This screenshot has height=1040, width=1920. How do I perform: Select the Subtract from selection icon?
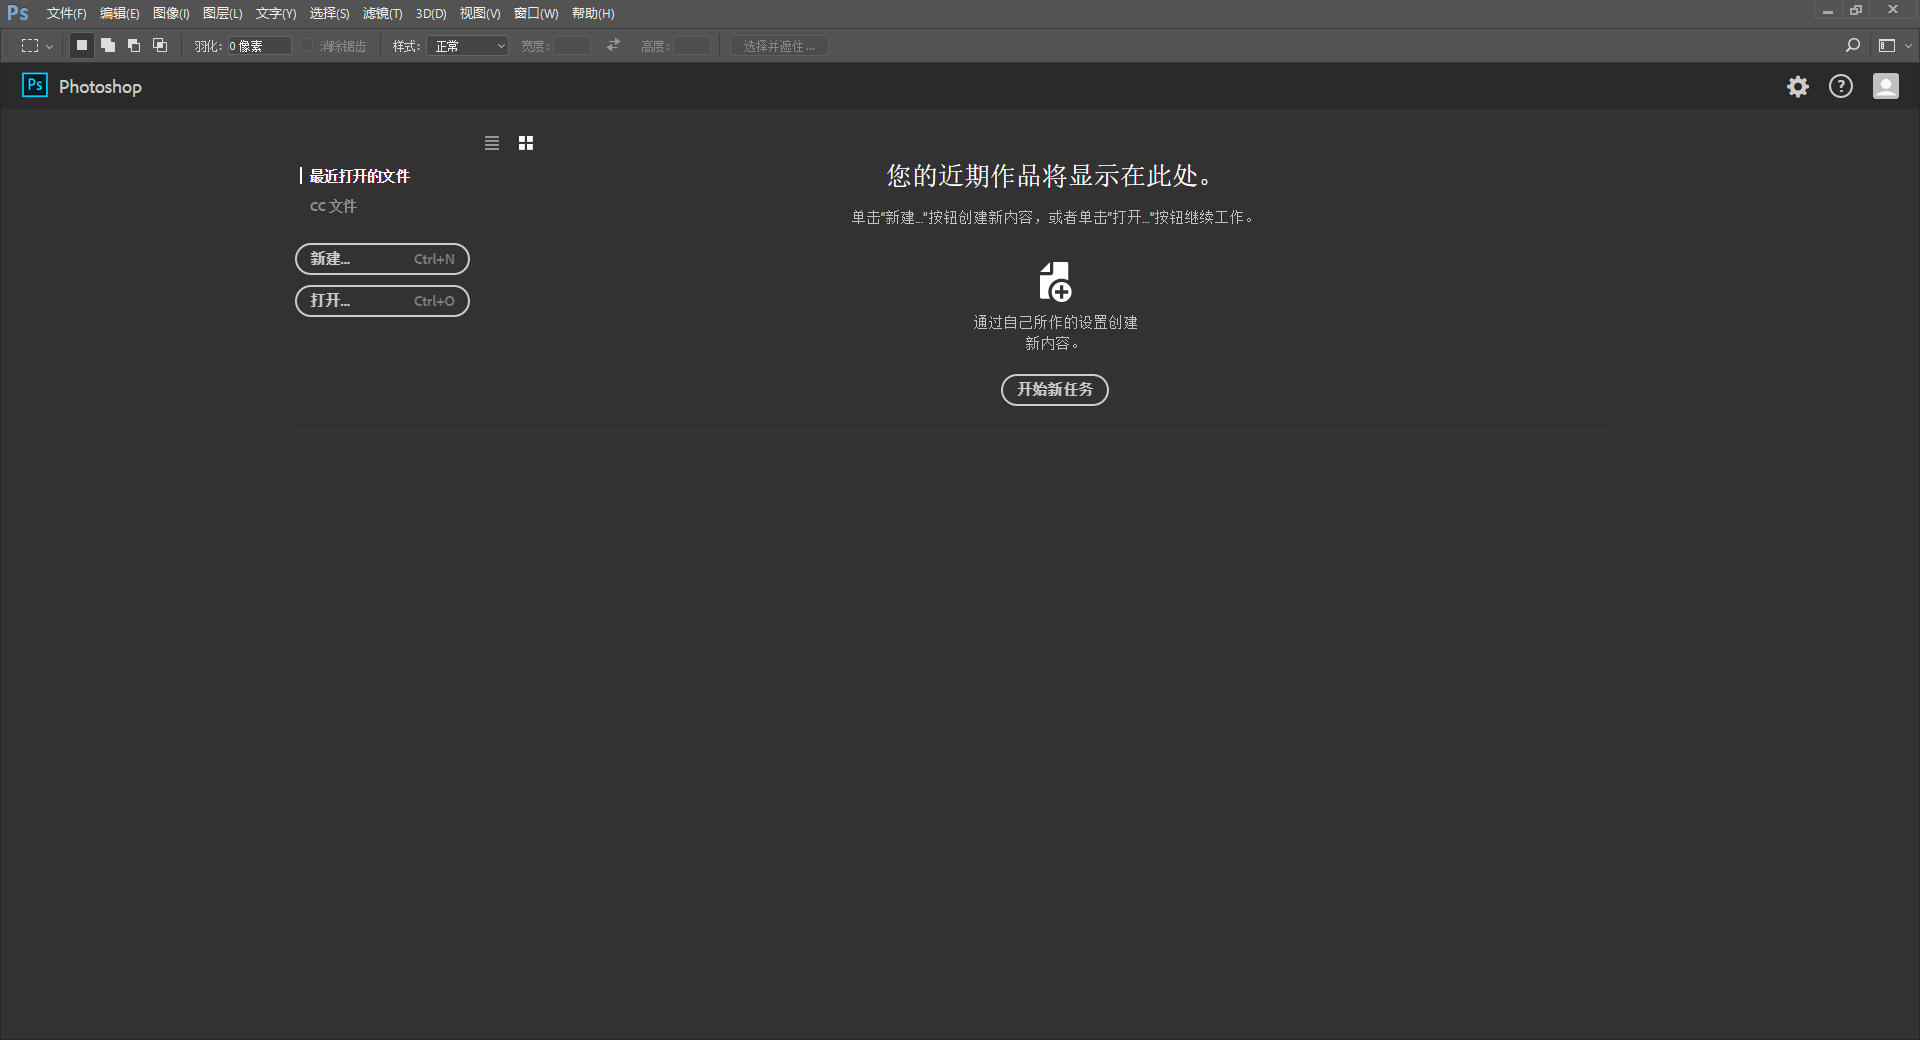(134, 46)
